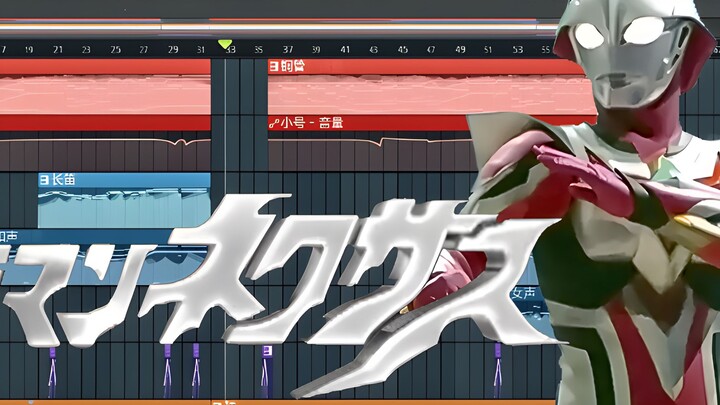The height and width of the screenshot is (405, 720).
Task: Click the pattern icon beside 铜管
Action: tap(274, 67)
